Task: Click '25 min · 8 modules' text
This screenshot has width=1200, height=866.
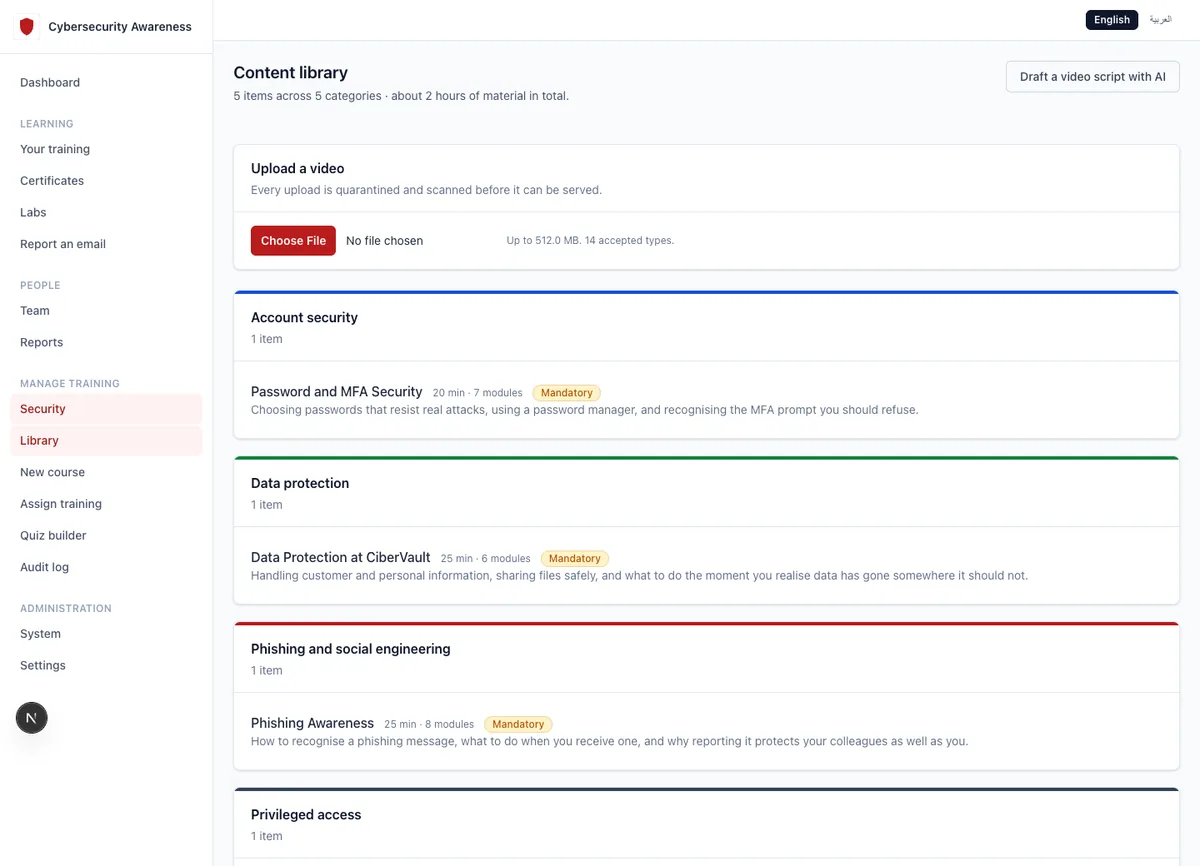Action: coord(429,724)
